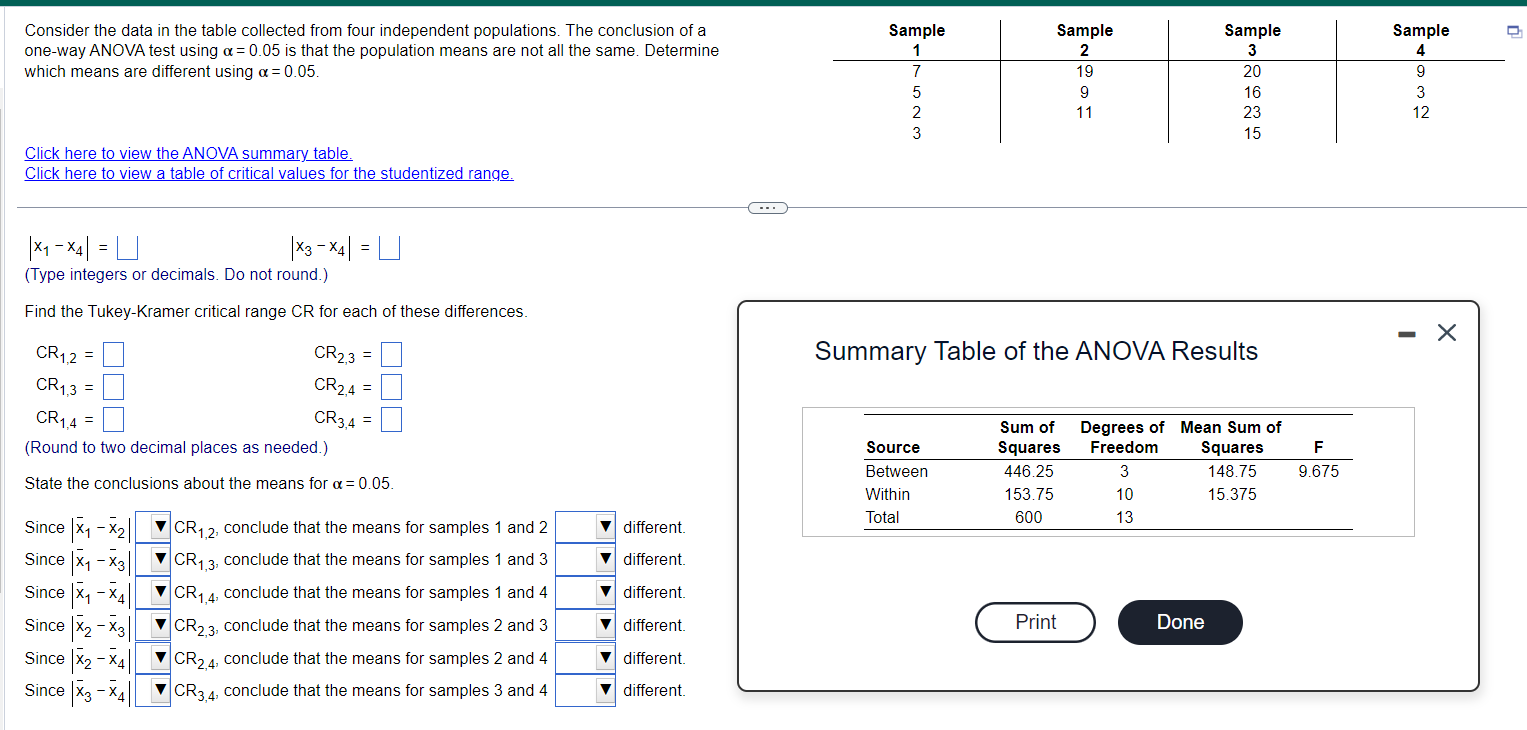The image size is (1527, 730).
Task: Click the CR1,4 answer box
Action: click(x=113, y=418)
